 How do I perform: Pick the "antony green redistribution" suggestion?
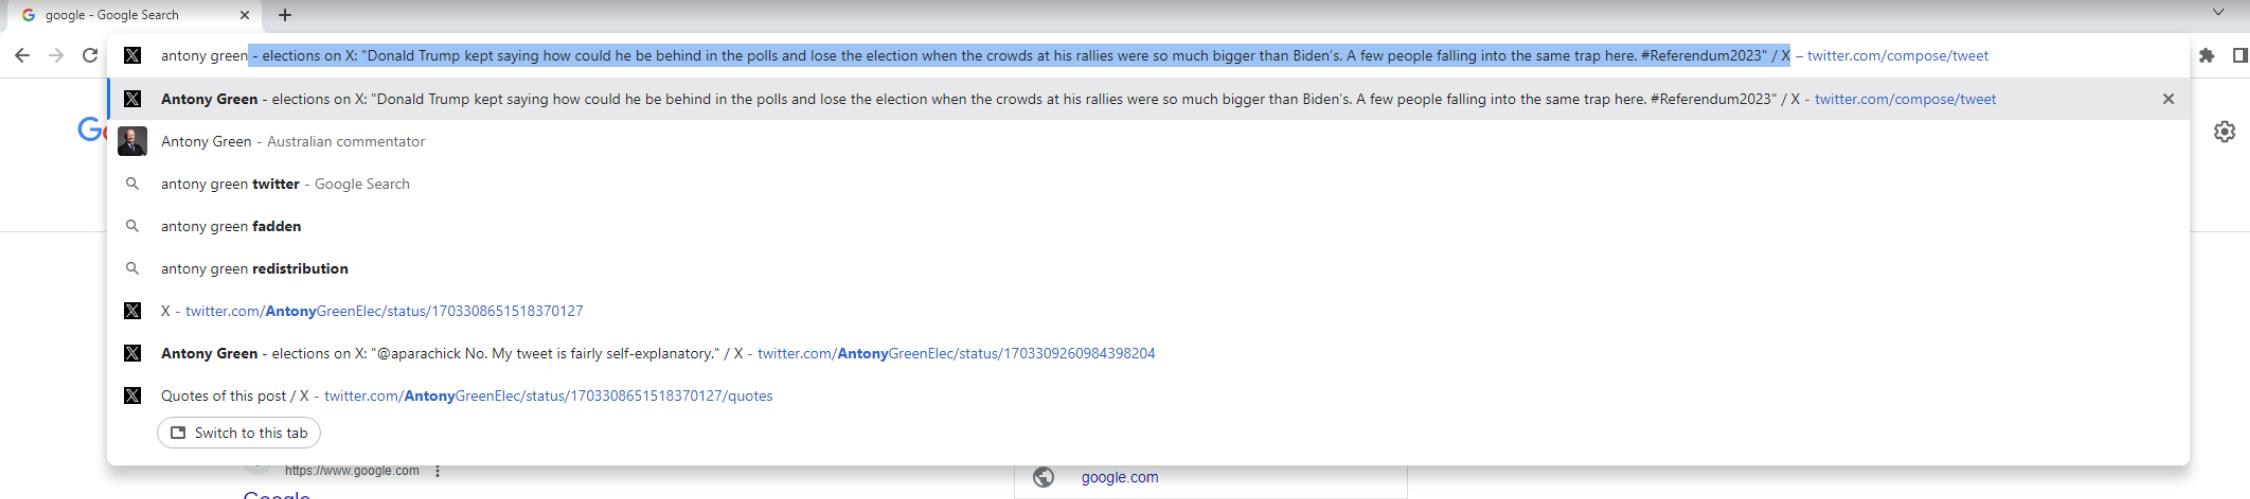[254, 269]
